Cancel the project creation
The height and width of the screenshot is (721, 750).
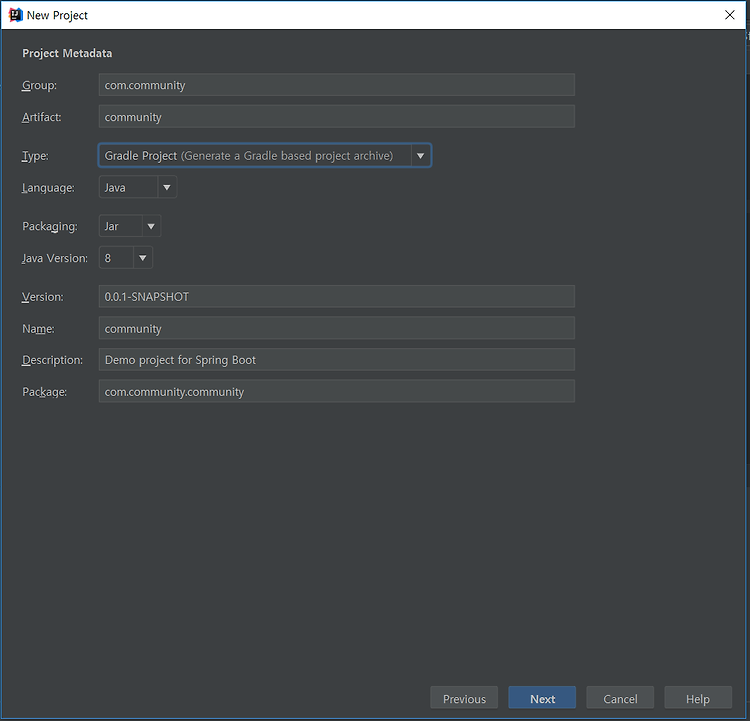click(620, 698)
